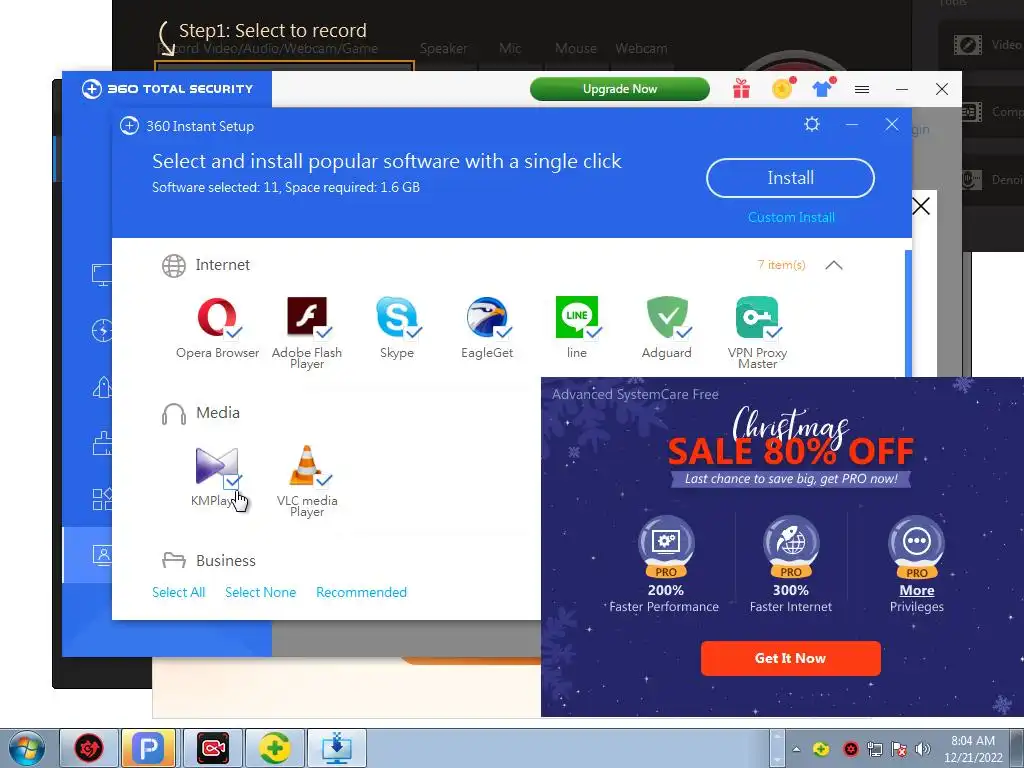
Task: Click the Skype app icon
Action: (396, 317)
